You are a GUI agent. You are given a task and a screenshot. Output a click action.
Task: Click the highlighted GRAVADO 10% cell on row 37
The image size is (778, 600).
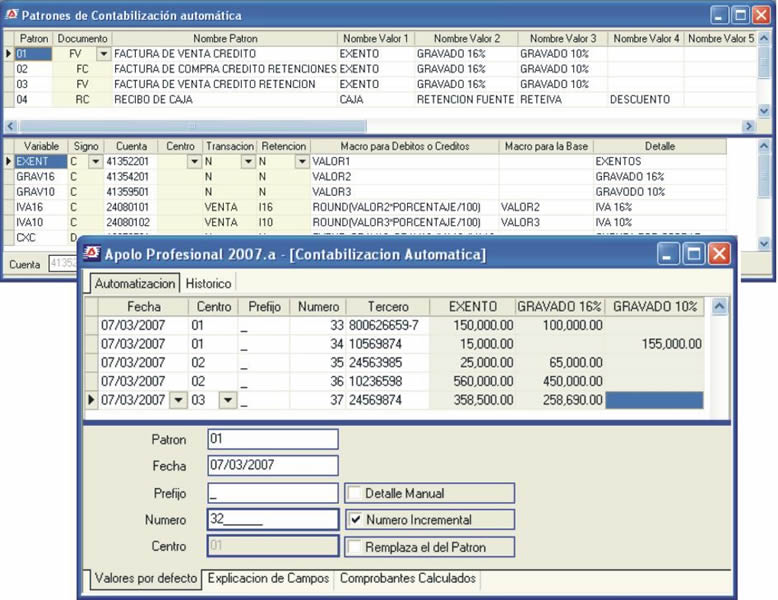[654, 400]
